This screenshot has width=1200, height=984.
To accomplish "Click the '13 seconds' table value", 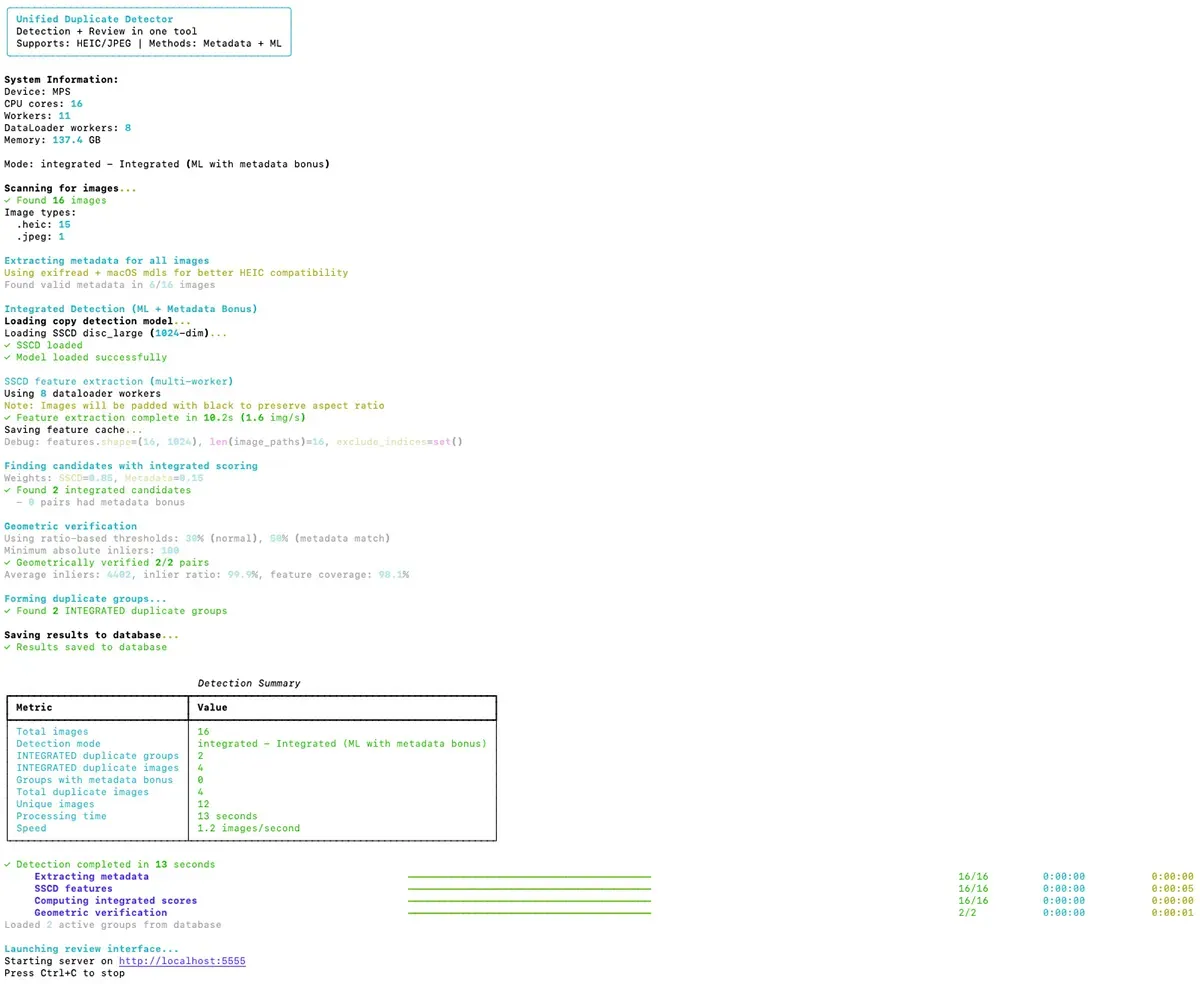I will tap(227, 816).
